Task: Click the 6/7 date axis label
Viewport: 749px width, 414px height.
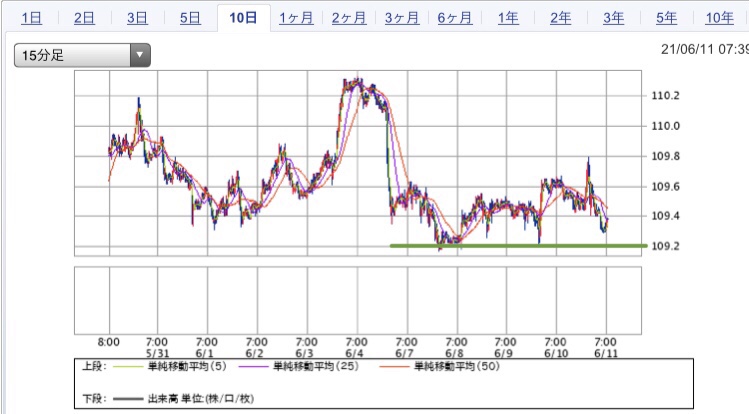Action: pyautogui.click(x=405, y=354)
